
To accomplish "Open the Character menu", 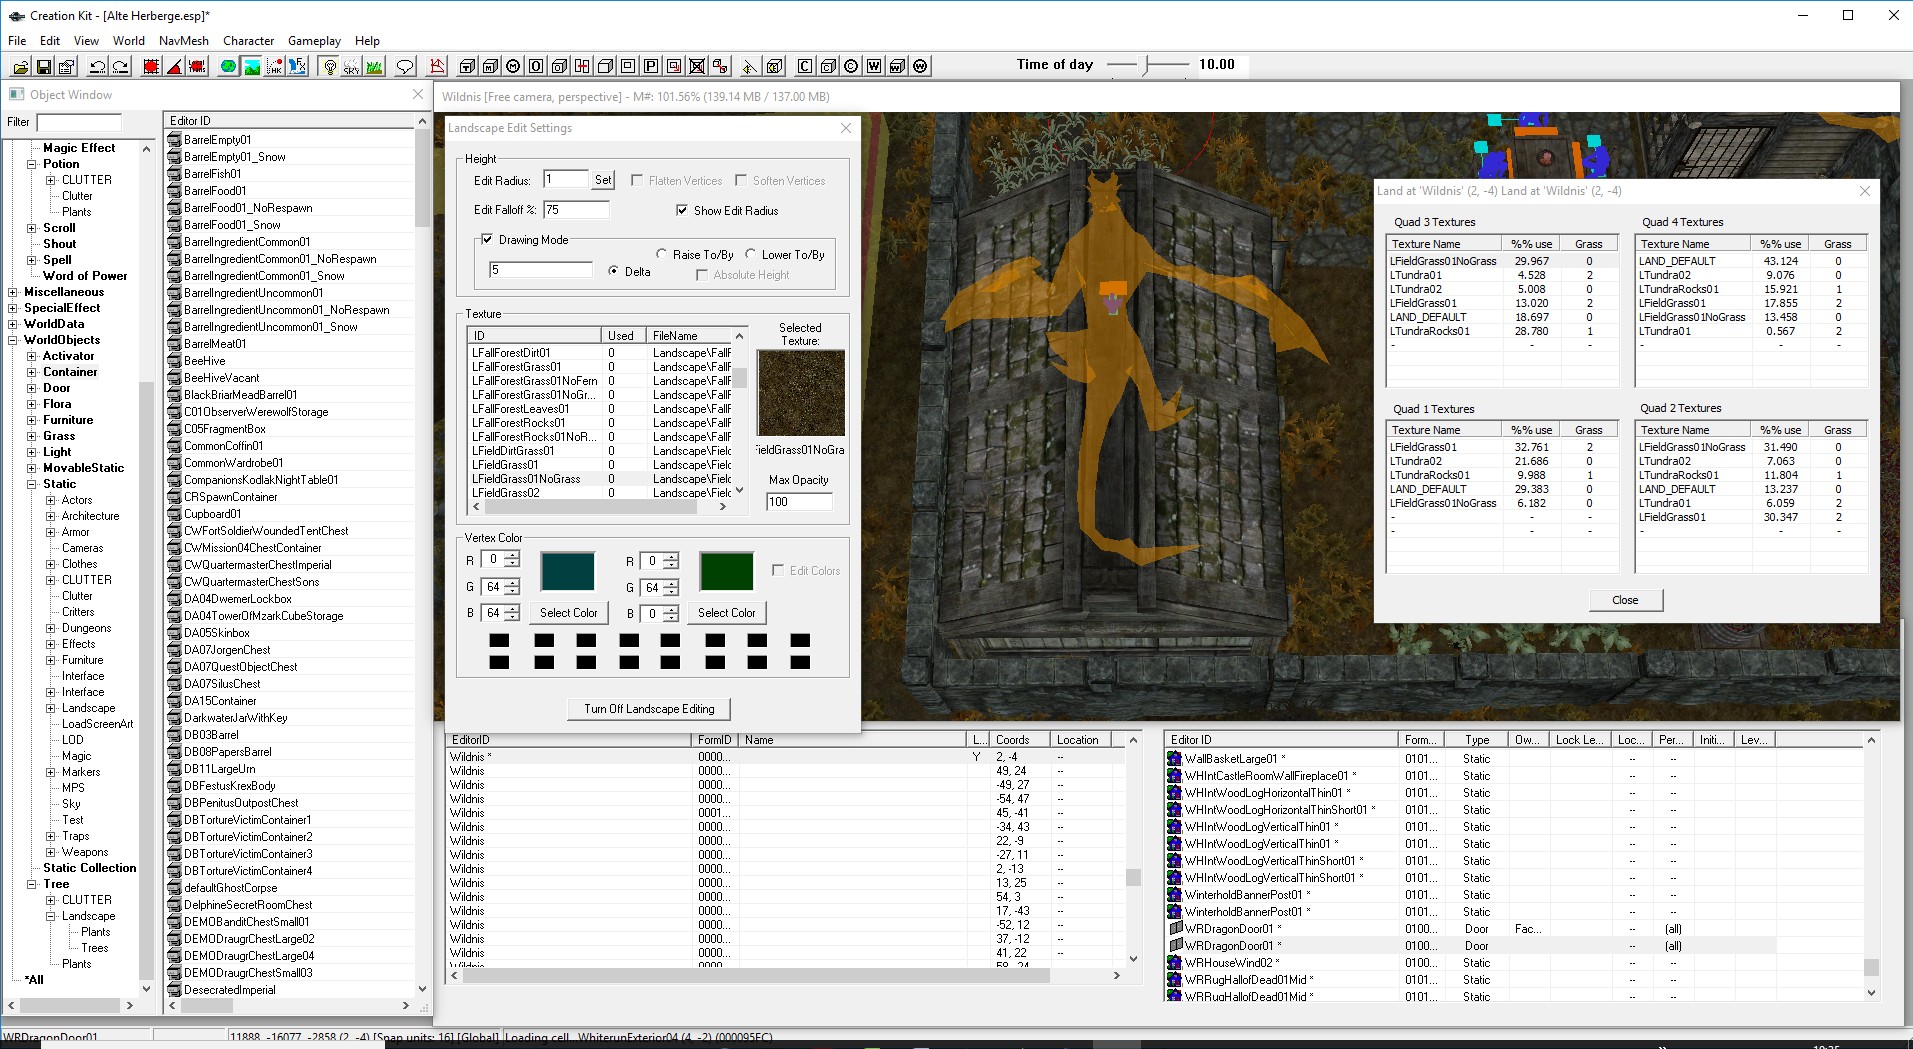I will click(x=248, y=41).
